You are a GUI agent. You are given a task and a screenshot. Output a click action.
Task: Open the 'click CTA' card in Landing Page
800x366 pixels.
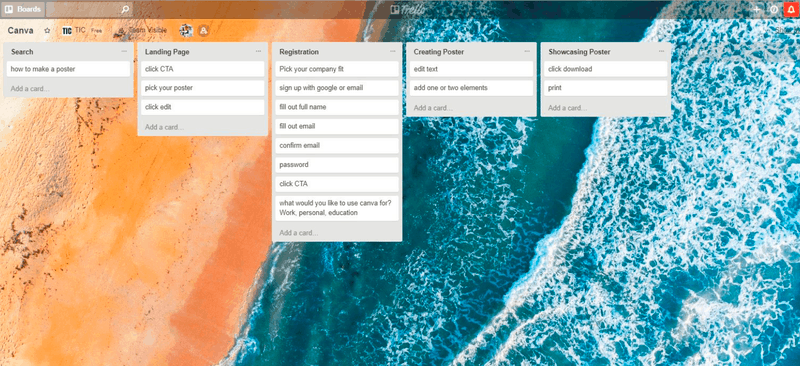click(203, 69)
